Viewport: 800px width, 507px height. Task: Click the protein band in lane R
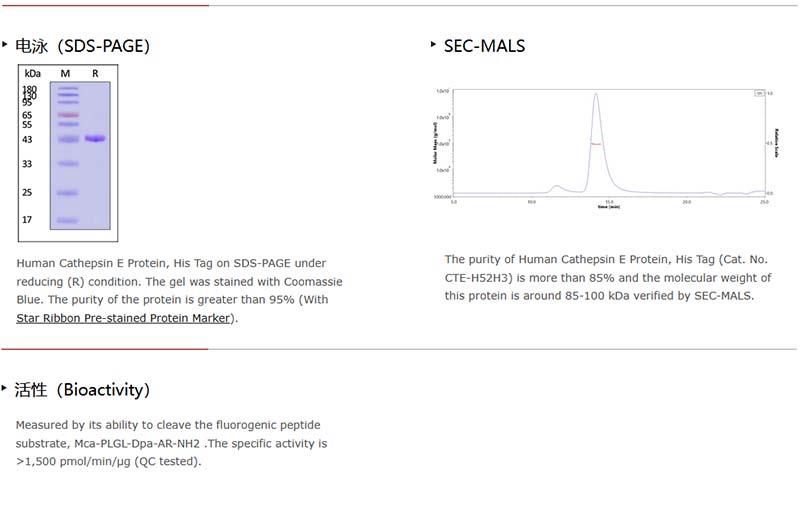(95, 139)
